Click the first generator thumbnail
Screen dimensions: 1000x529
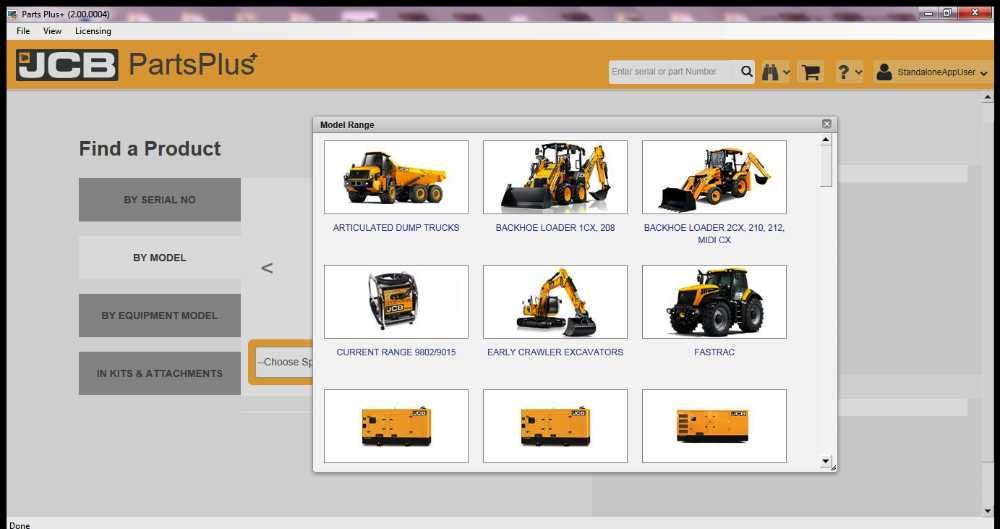(396, 426)
